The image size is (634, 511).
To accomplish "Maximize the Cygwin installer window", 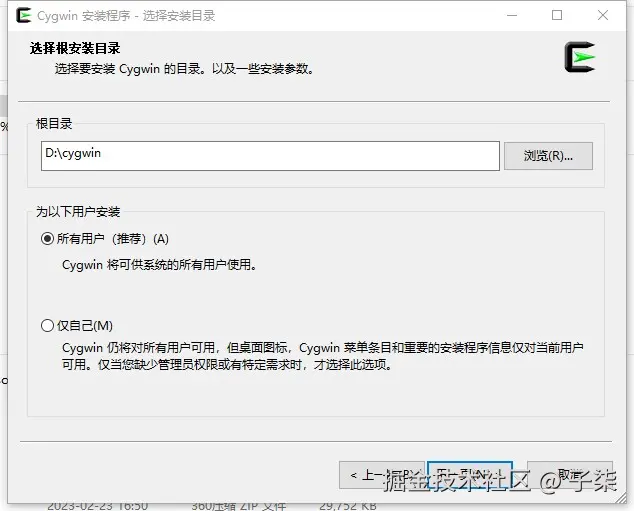I will click(x=557, y=15).
